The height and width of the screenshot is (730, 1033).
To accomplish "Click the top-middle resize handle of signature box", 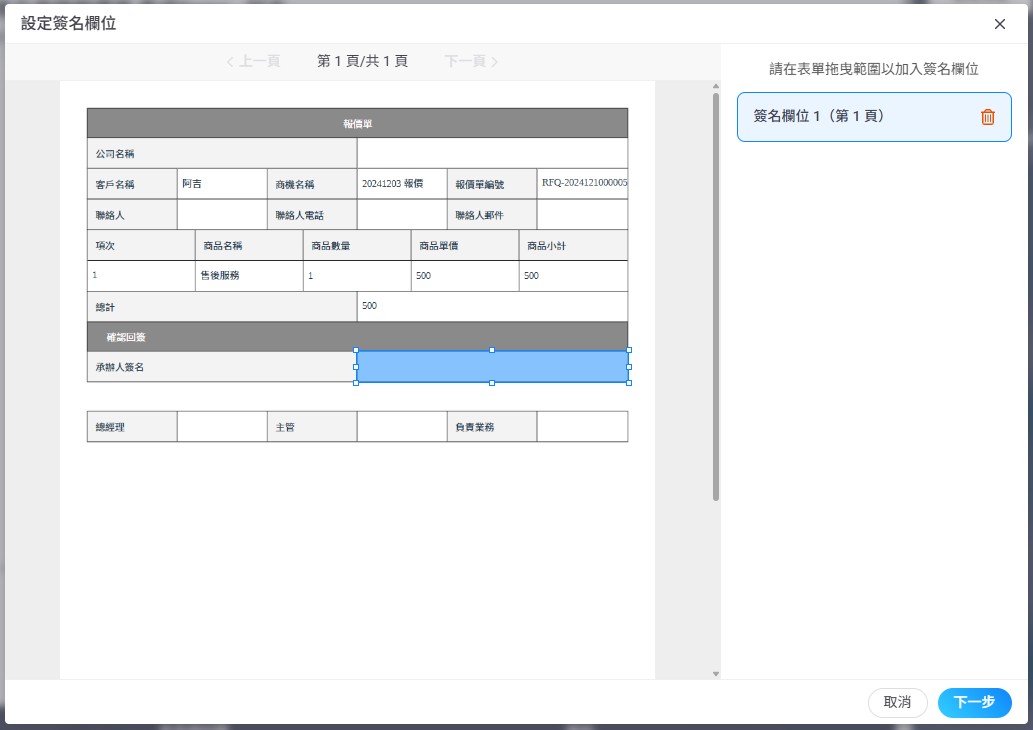I will pyautogui.click(x=492, y=351).
